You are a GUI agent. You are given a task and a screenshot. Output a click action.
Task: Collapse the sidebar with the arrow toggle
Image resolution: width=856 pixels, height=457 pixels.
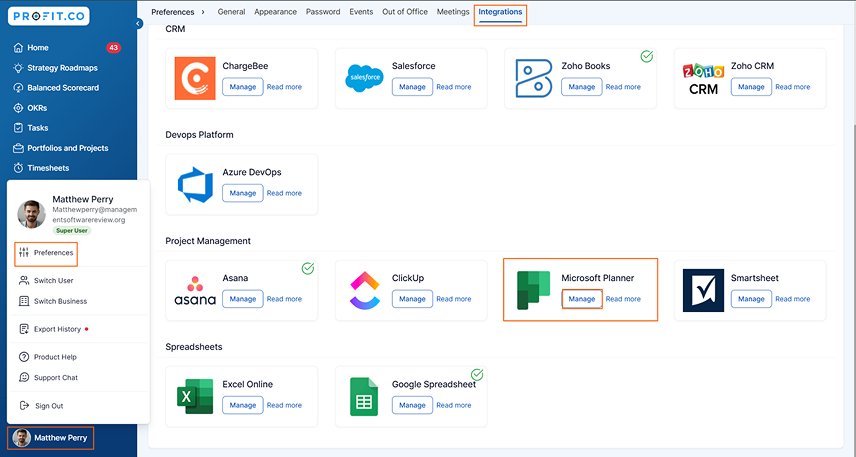139,23
